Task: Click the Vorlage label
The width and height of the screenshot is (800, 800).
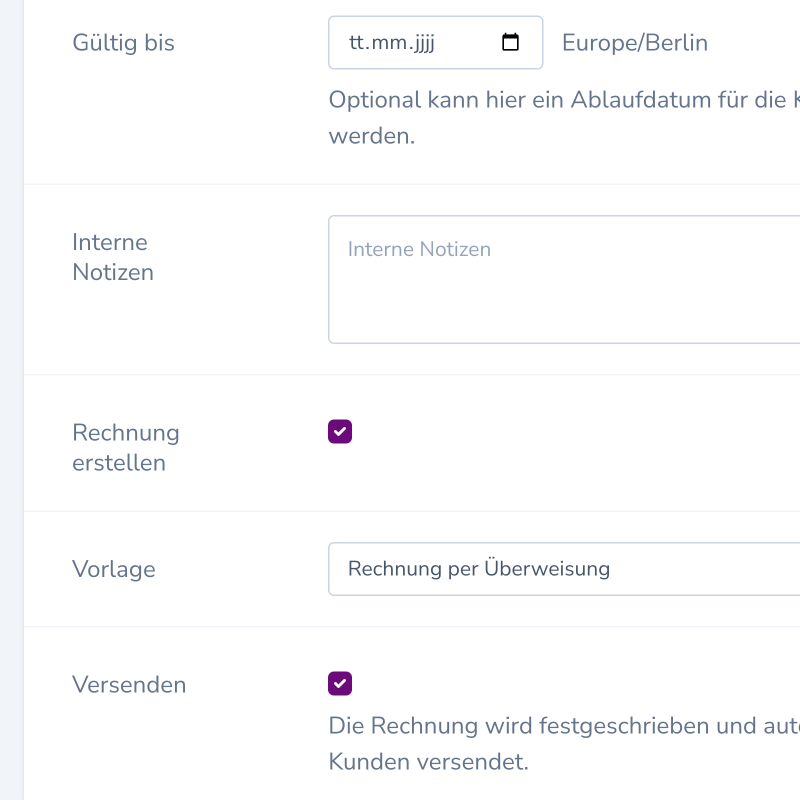Action: pyautogui.click(x=114, y=569)
